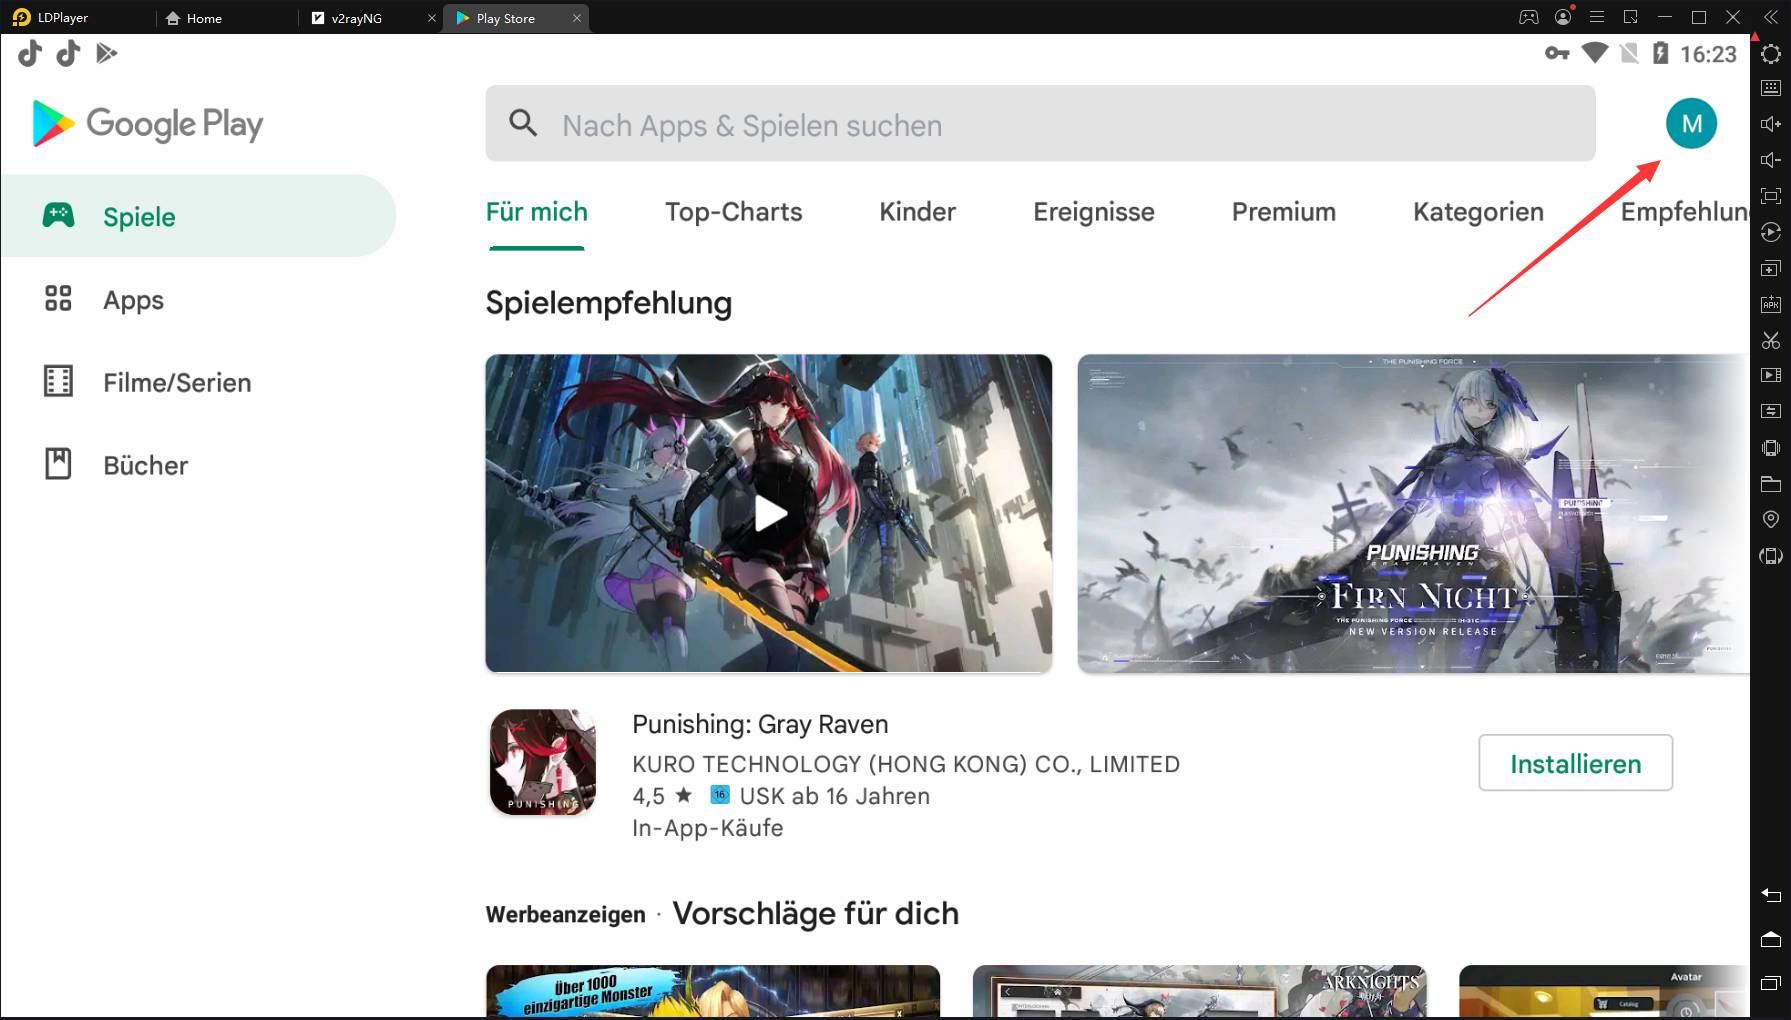The height and width of the screenshot is (1020, 1791).
Task: Click Installieren for Punishing: Gray Raven
Action: tap(1575, 763)
